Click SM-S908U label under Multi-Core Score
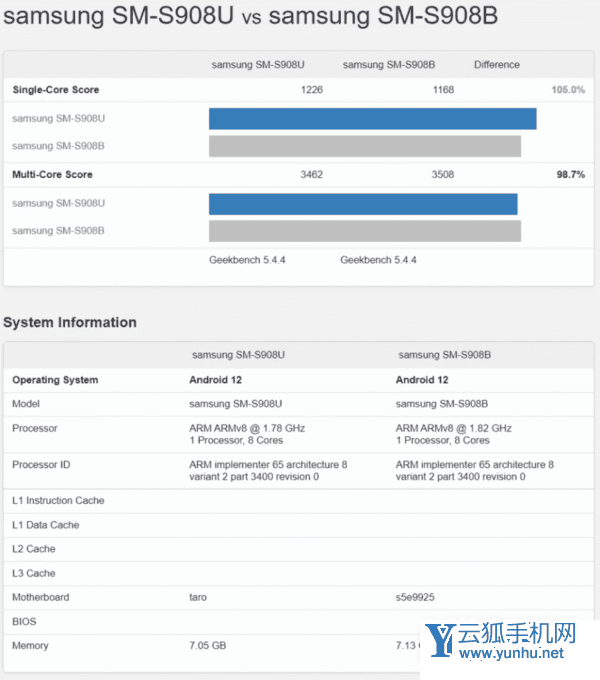The height and width of the screenshot is (680, 600). point(59,203)
